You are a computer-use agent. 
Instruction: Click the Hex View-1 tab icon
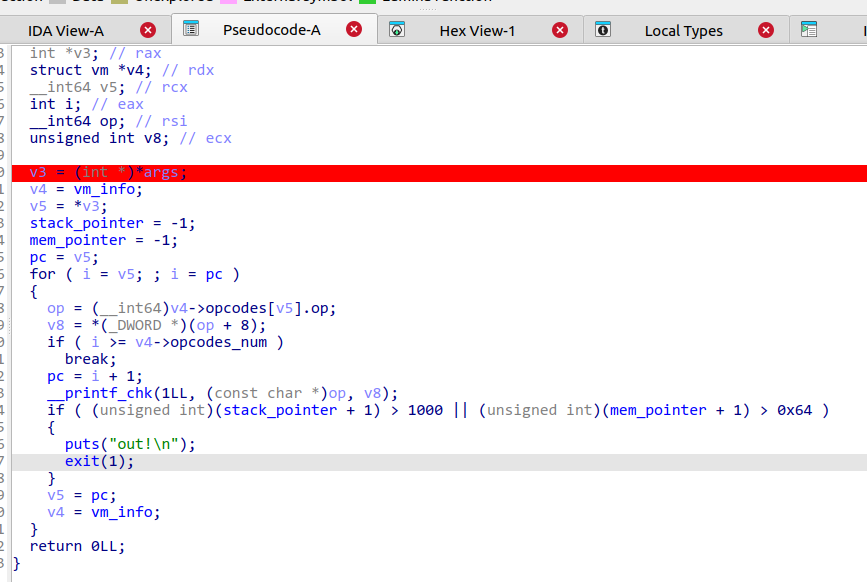pyautogui.click(x=397, y=30)
